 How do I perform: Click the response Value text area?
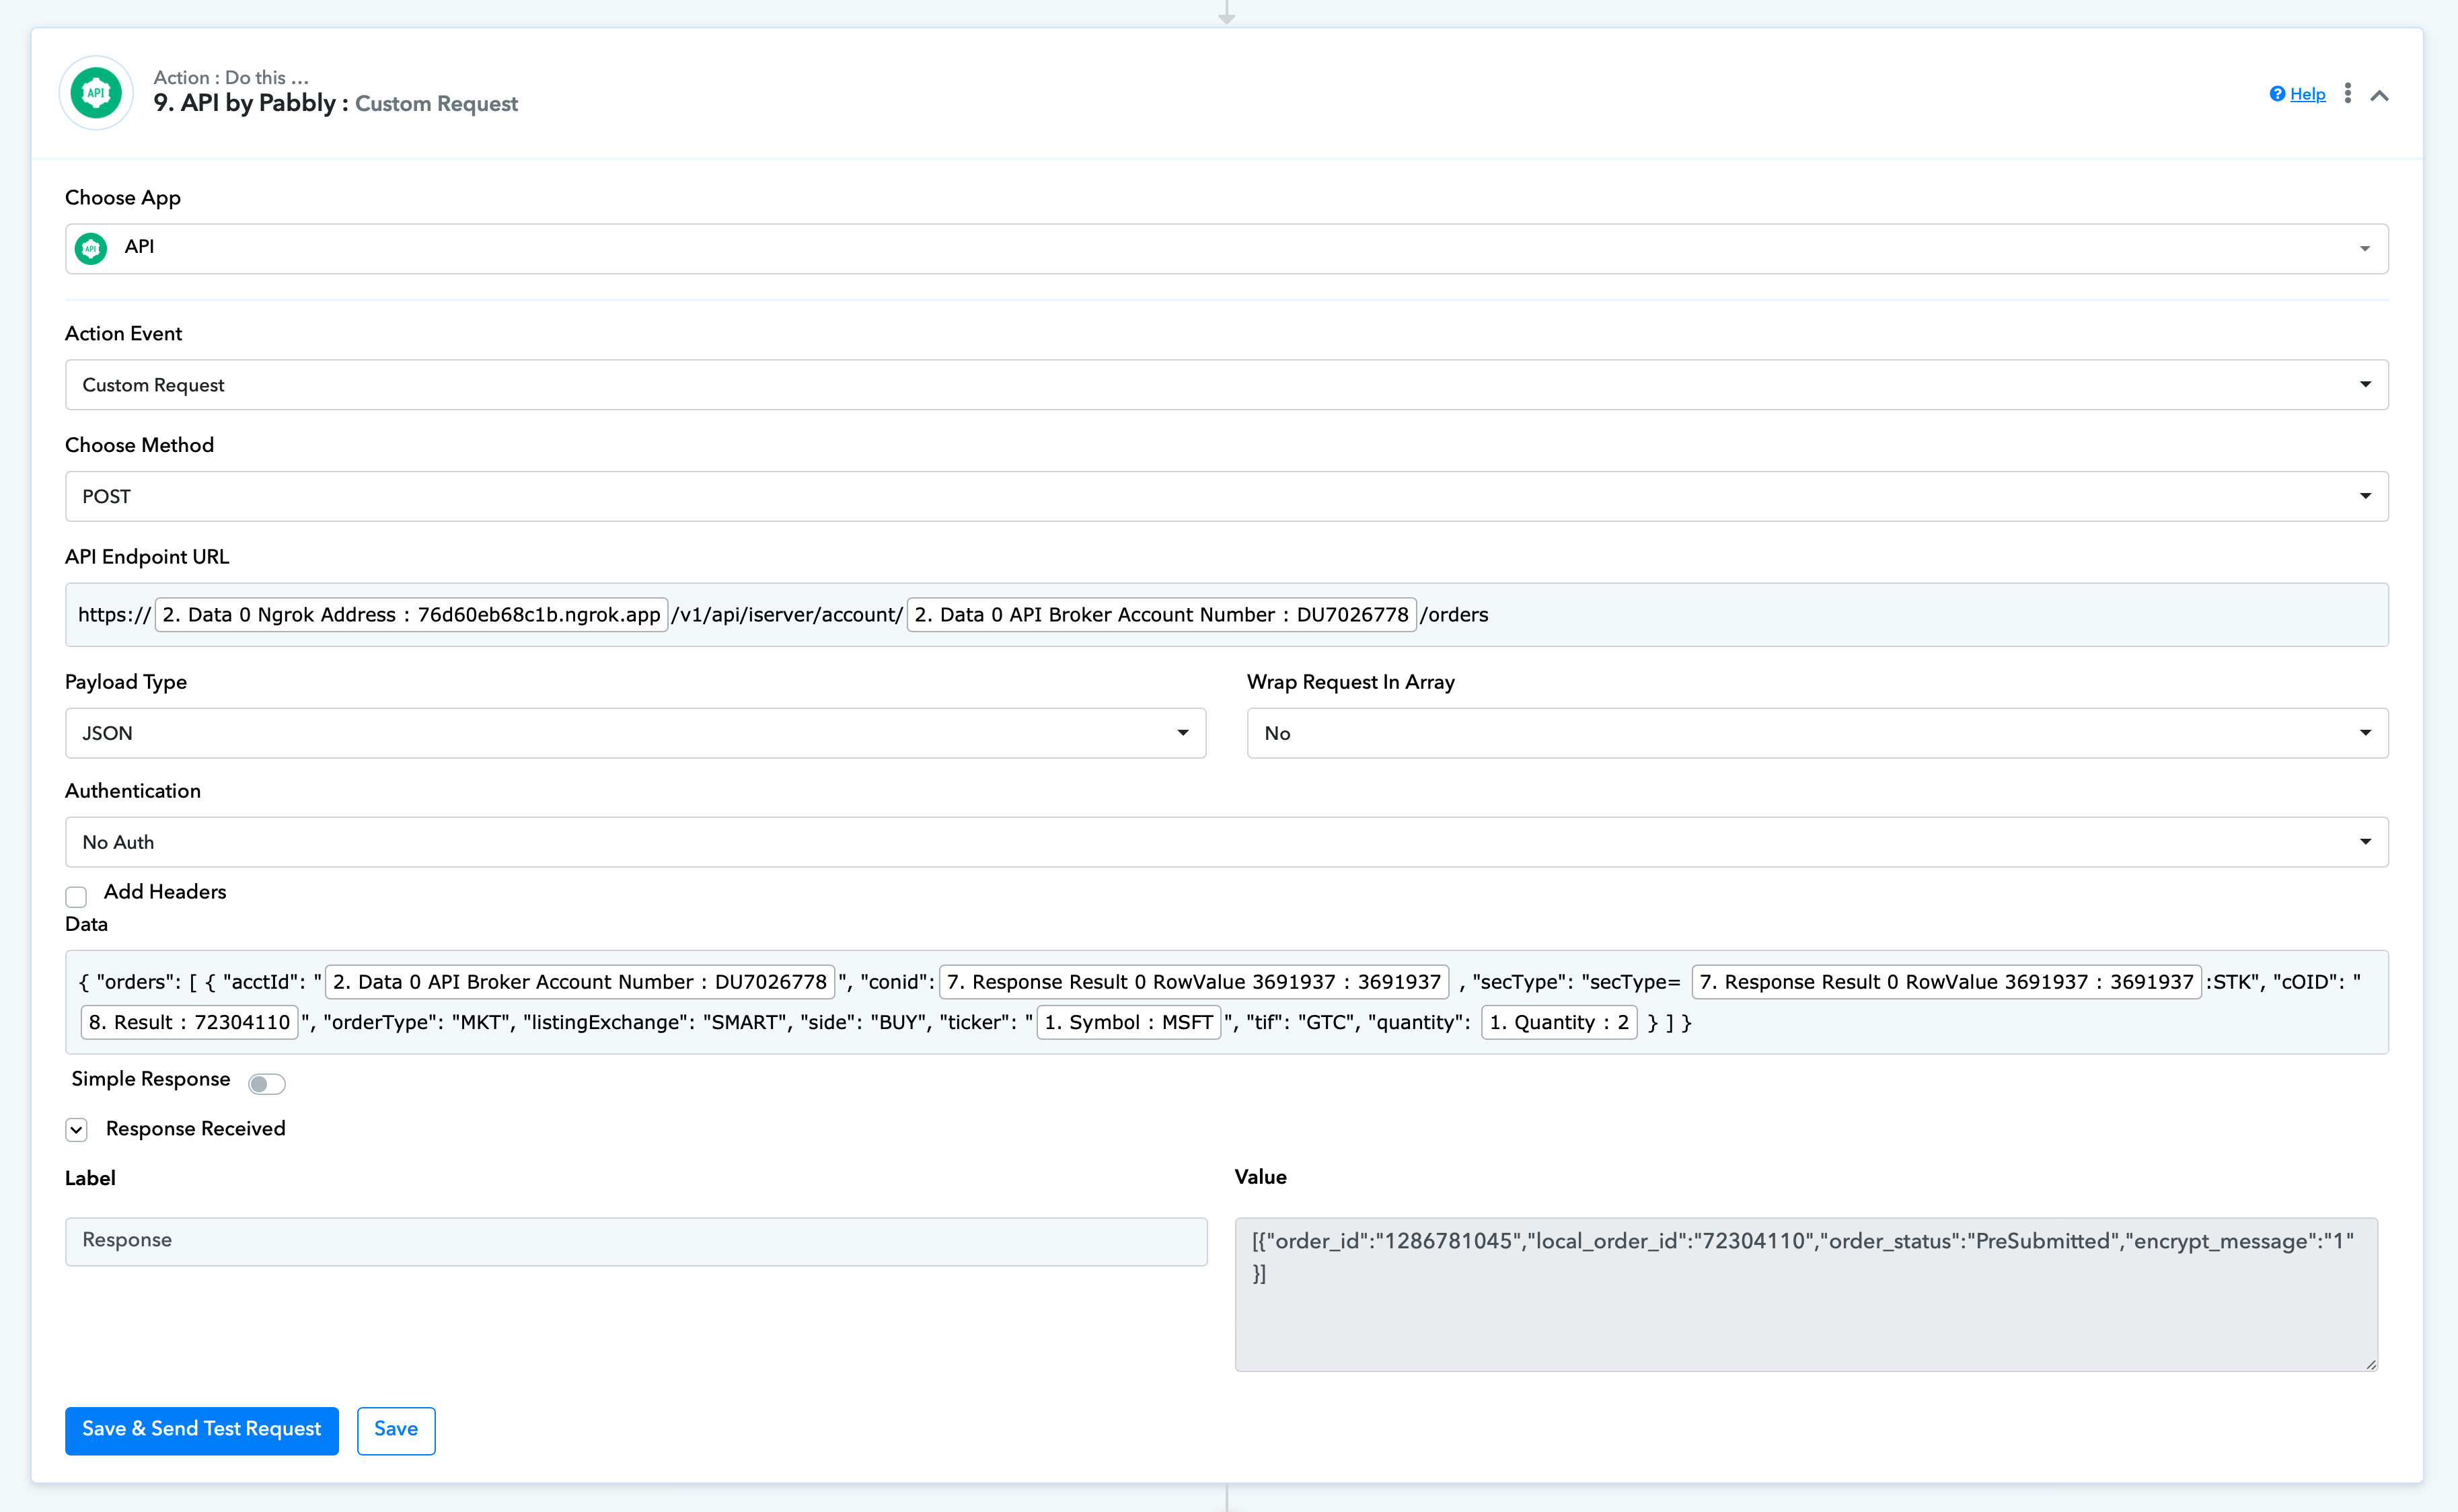(x=1806, y=1294)
